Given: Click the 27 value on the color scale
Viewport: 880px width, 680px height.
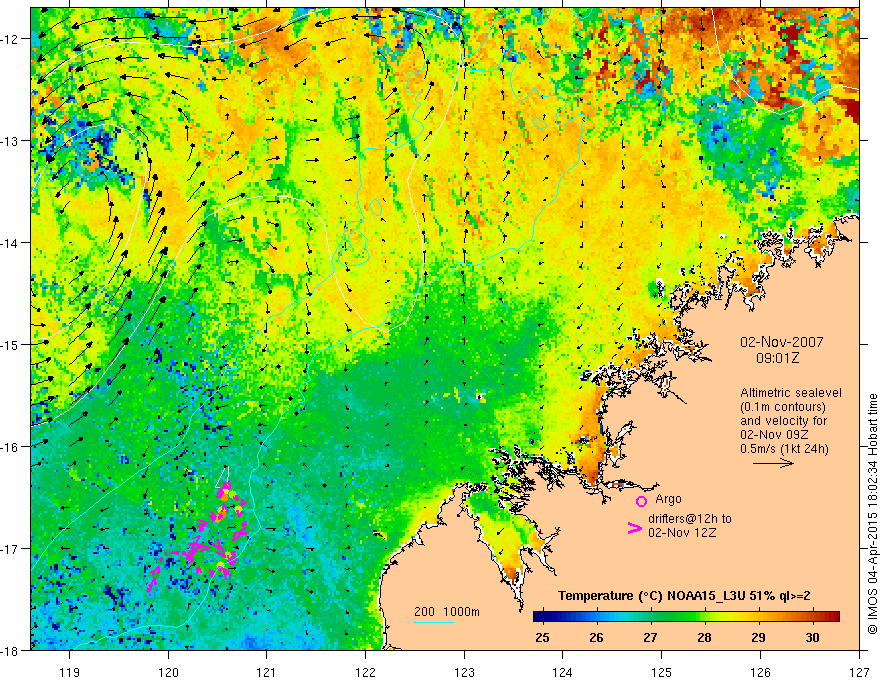Looking at the screenshot, I should 650,637.
